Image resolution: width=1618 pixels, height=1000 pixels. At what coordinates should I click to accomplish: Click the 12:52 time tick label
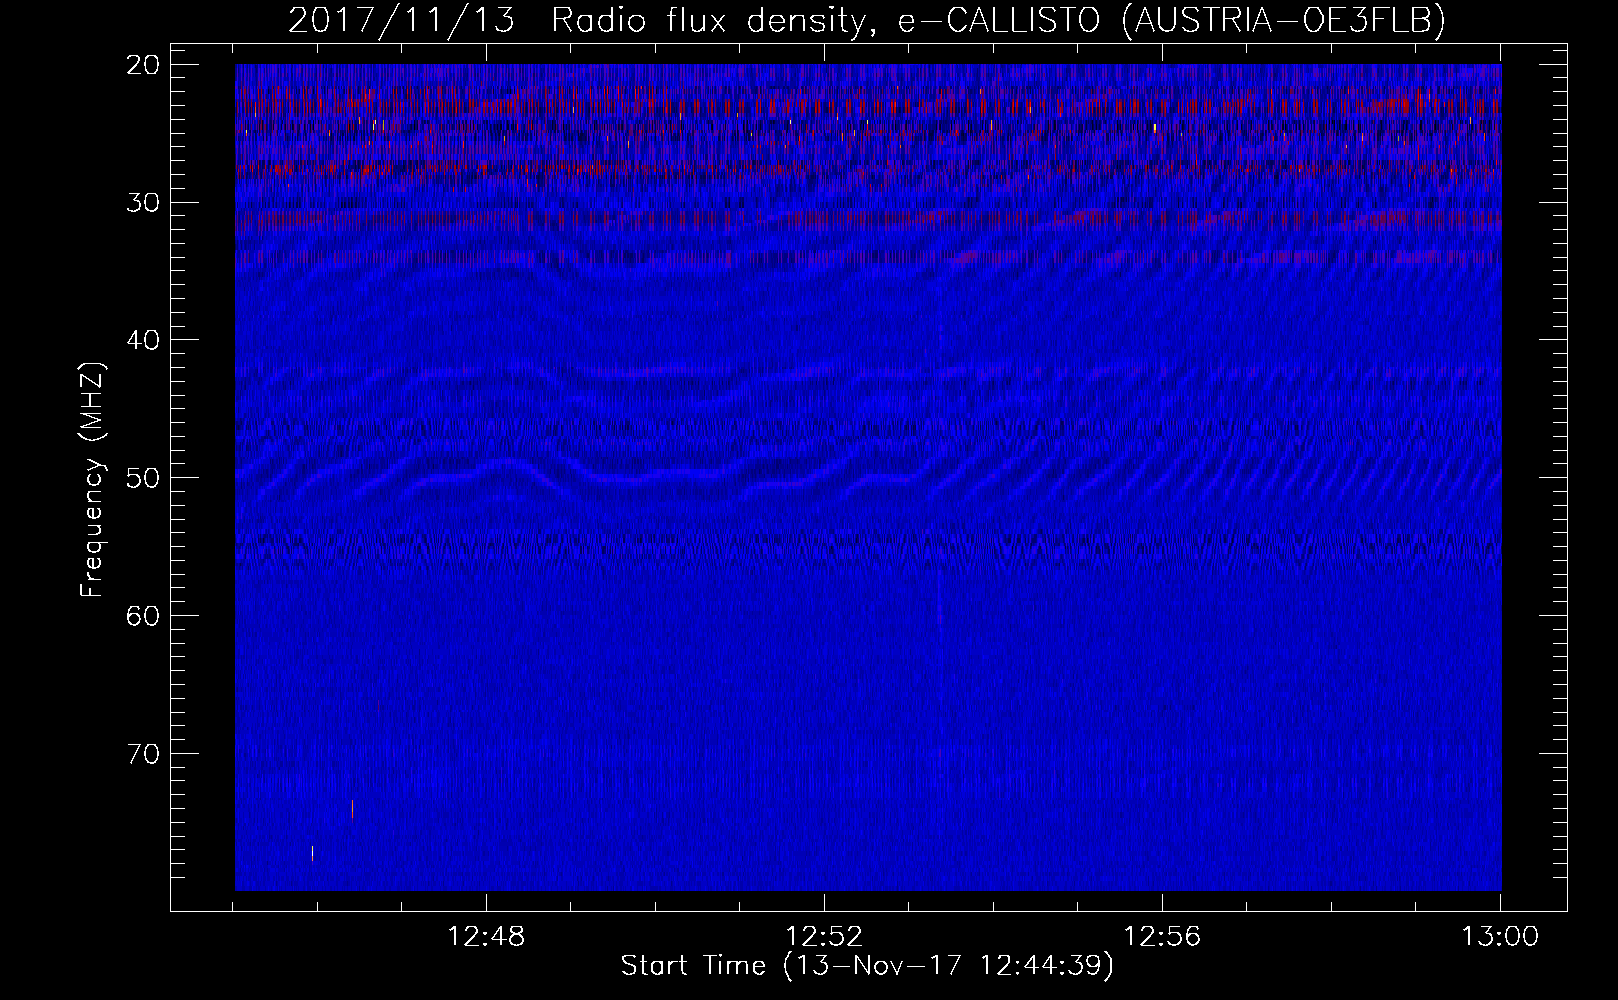824,937
